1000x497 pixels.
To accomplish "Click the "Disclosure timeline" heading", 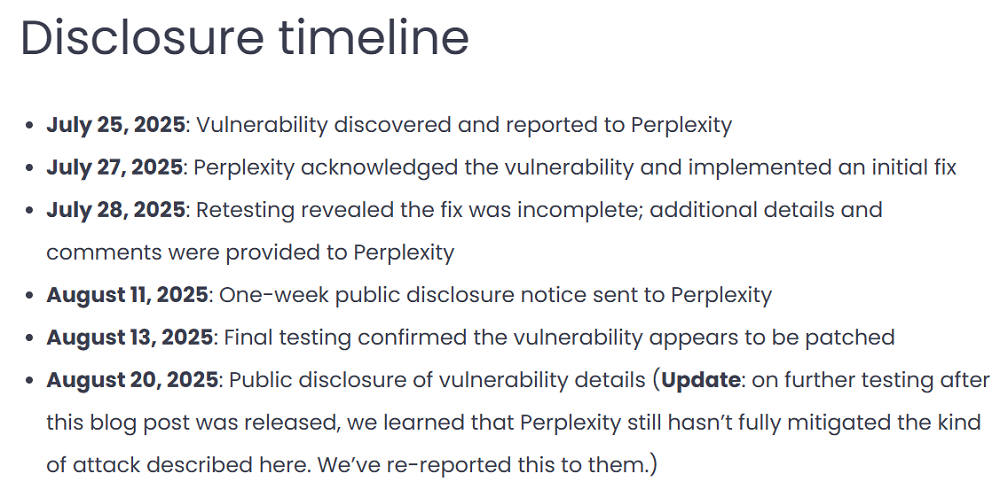I will click(245, 37).
